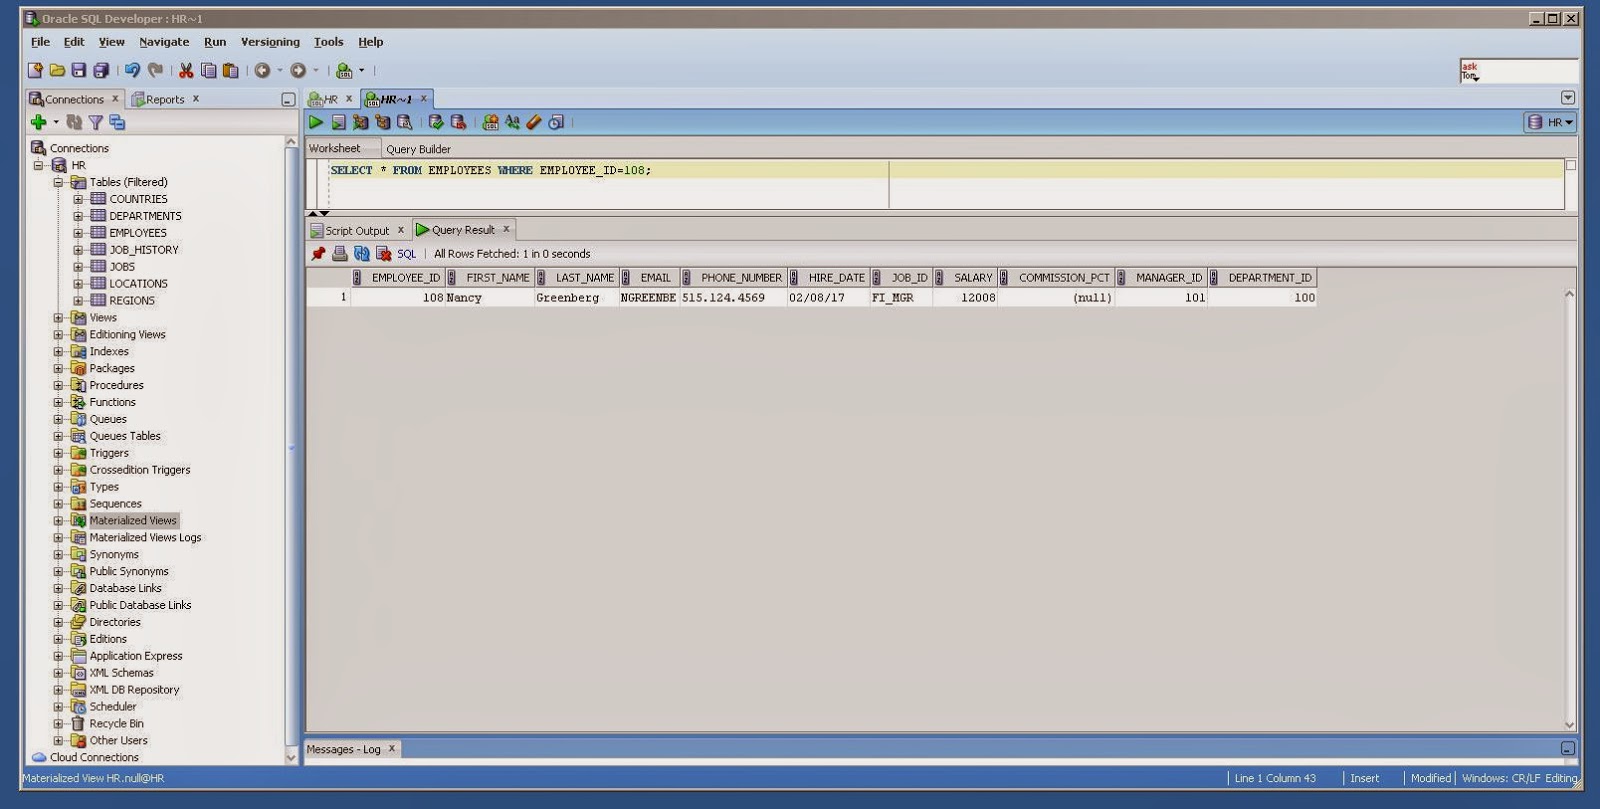Run statement with green play icon
This screenshot has height=809, width=1600.
pyautogui.click(x=316, y=122)
